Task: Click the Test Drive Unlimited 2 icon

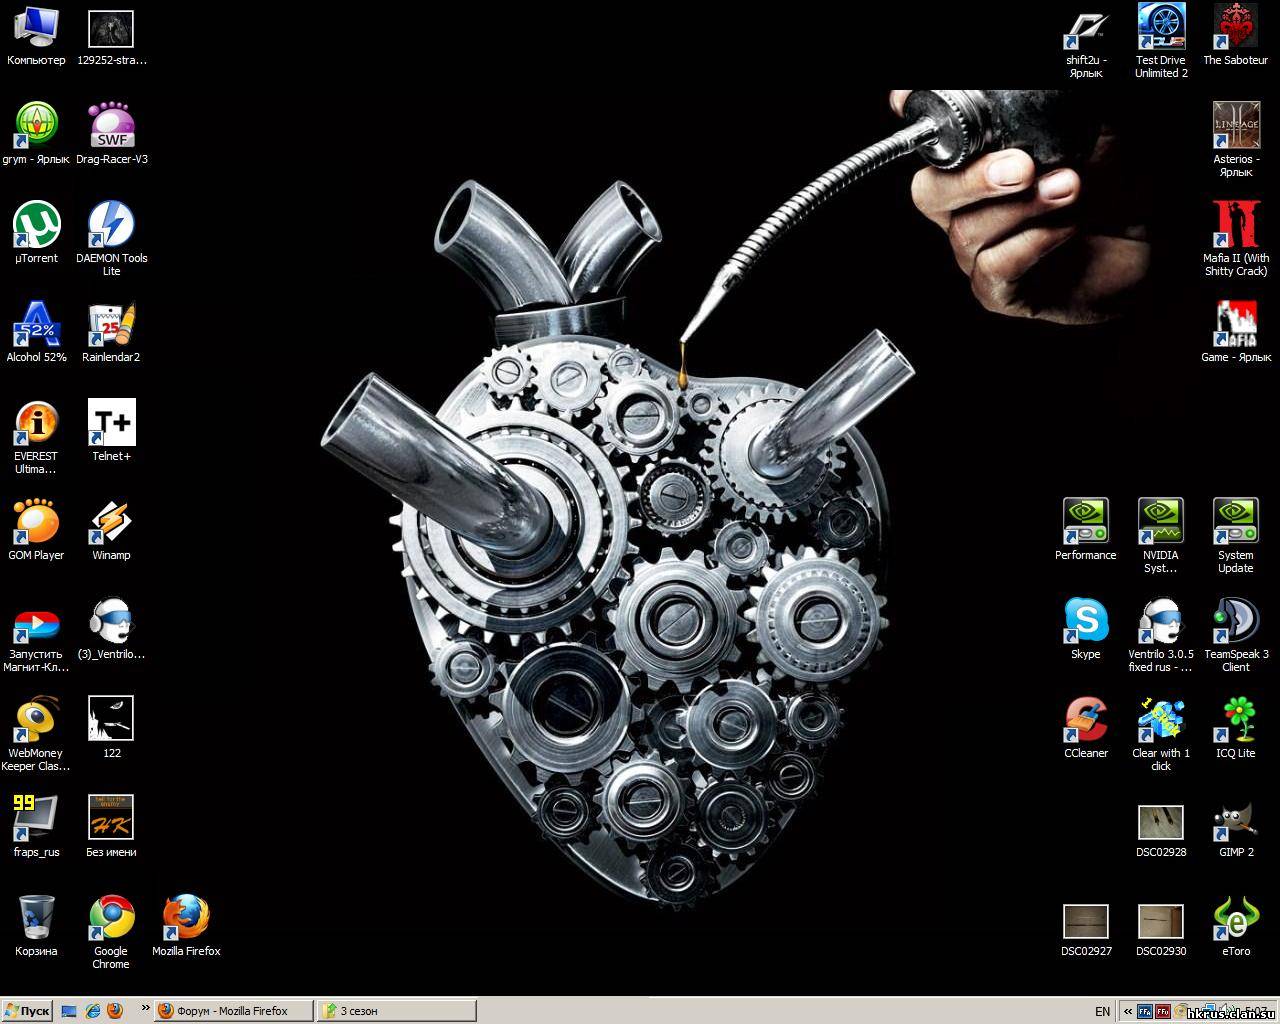Action: (x=1160, y=28)
